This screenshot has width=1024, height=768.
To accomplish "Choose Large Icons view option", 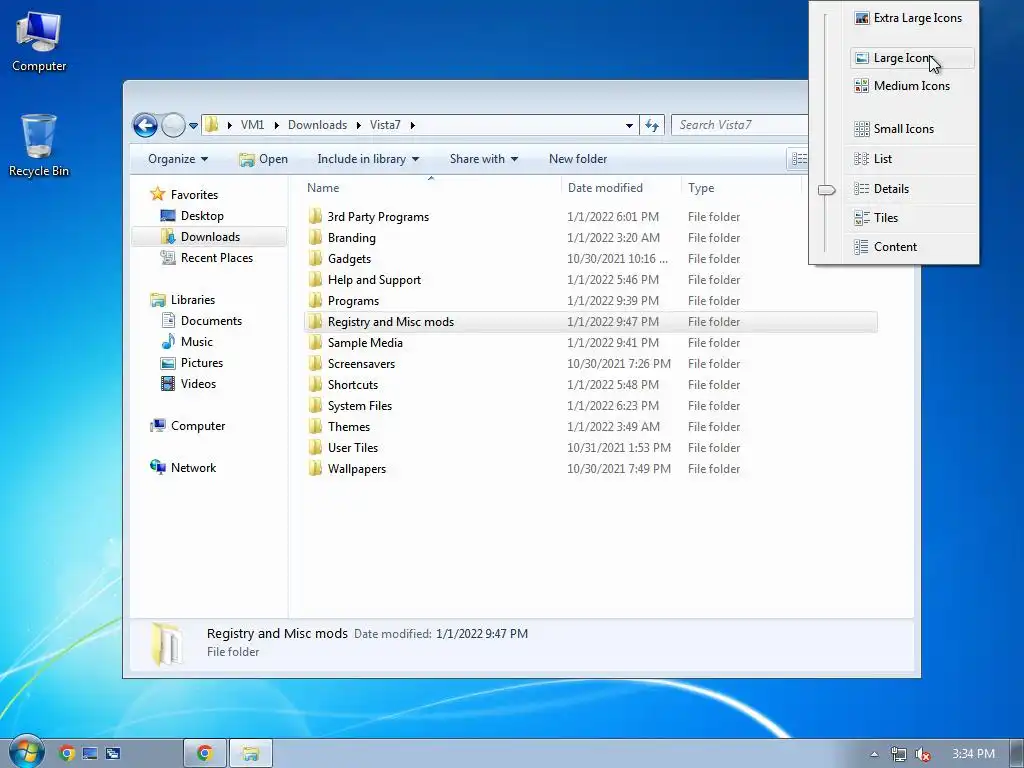I will click(912, 58).
